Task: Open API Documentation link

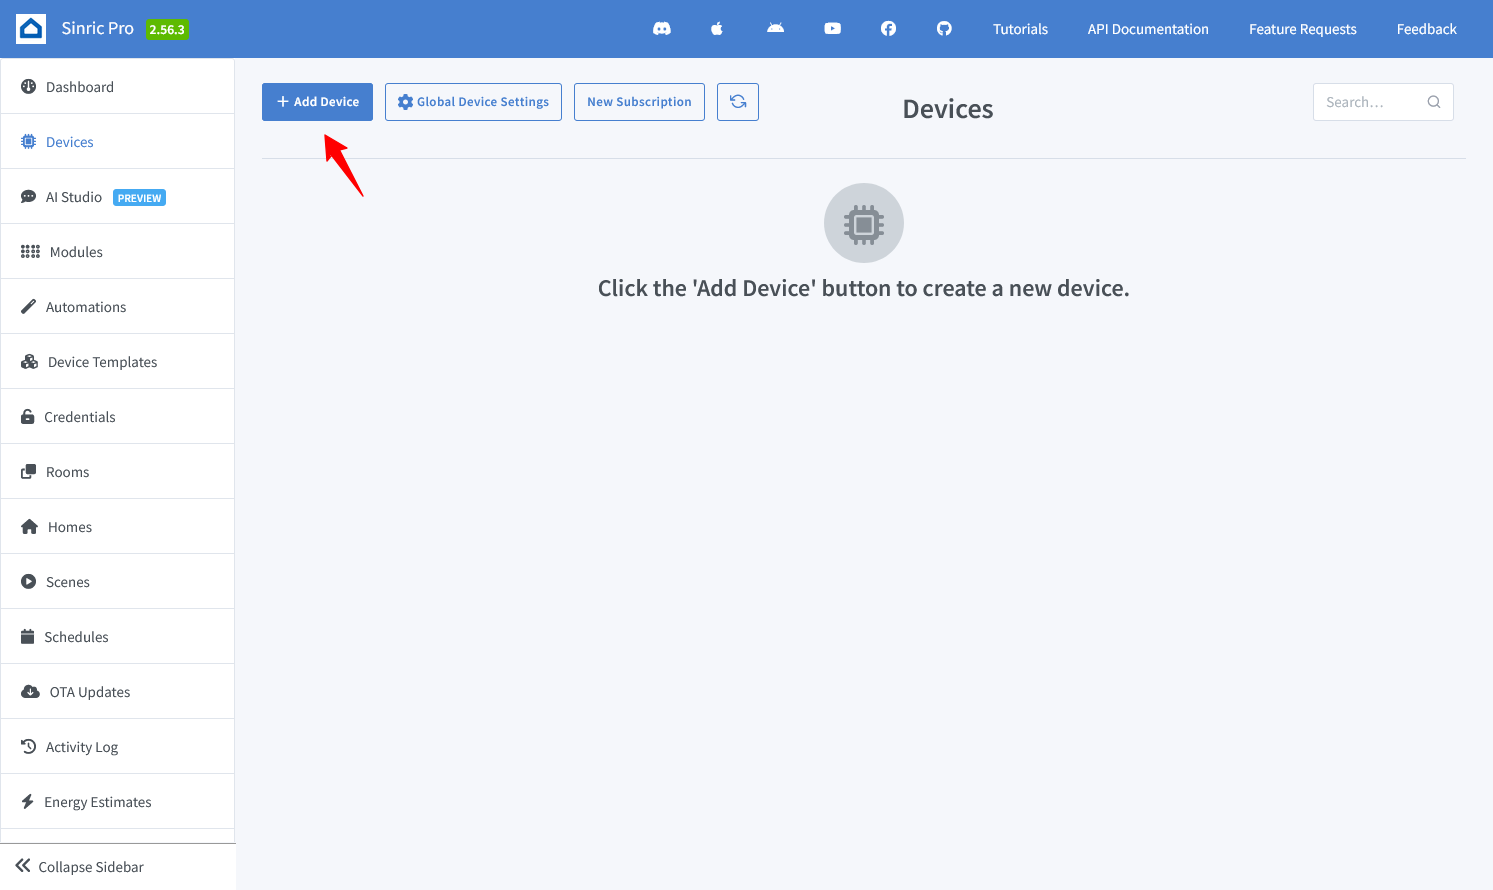Action: pos(1148,29)
